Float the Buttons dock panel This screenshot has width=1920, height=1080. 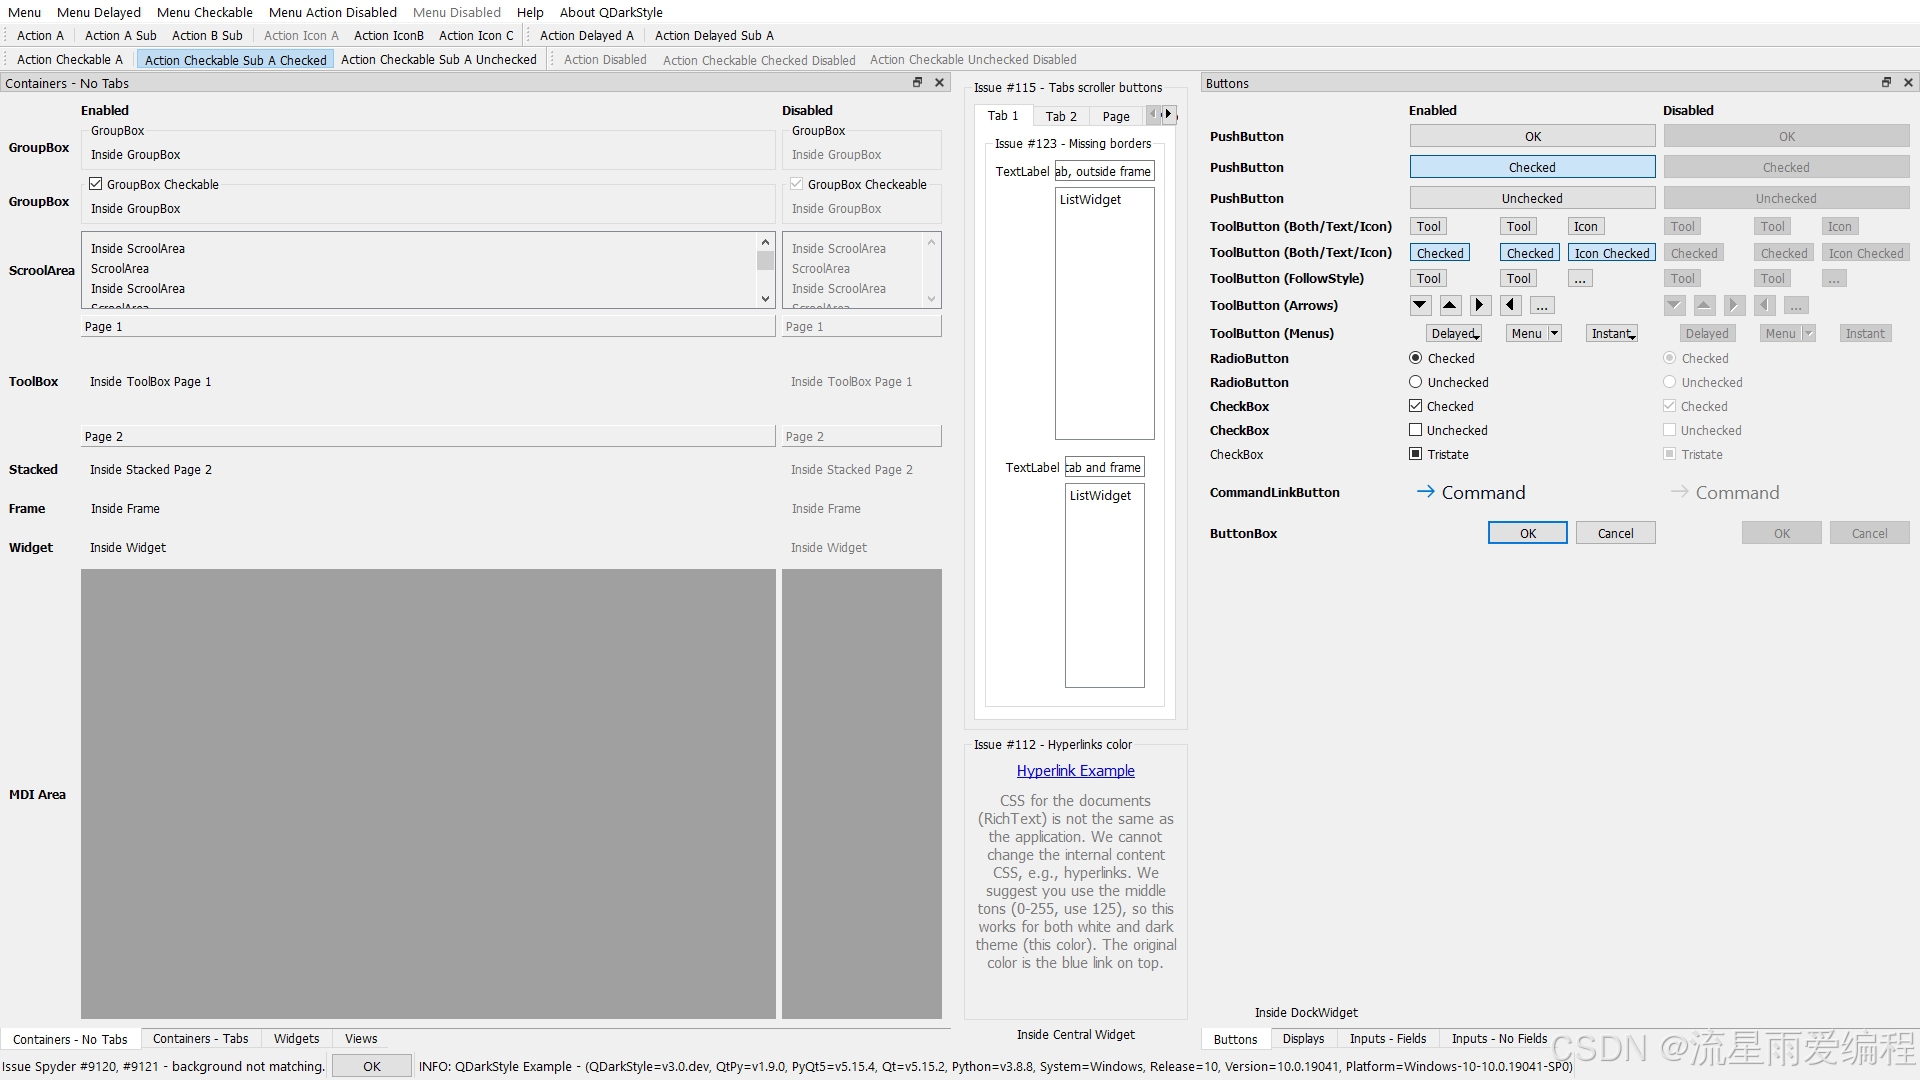[x=1886, y=83]
